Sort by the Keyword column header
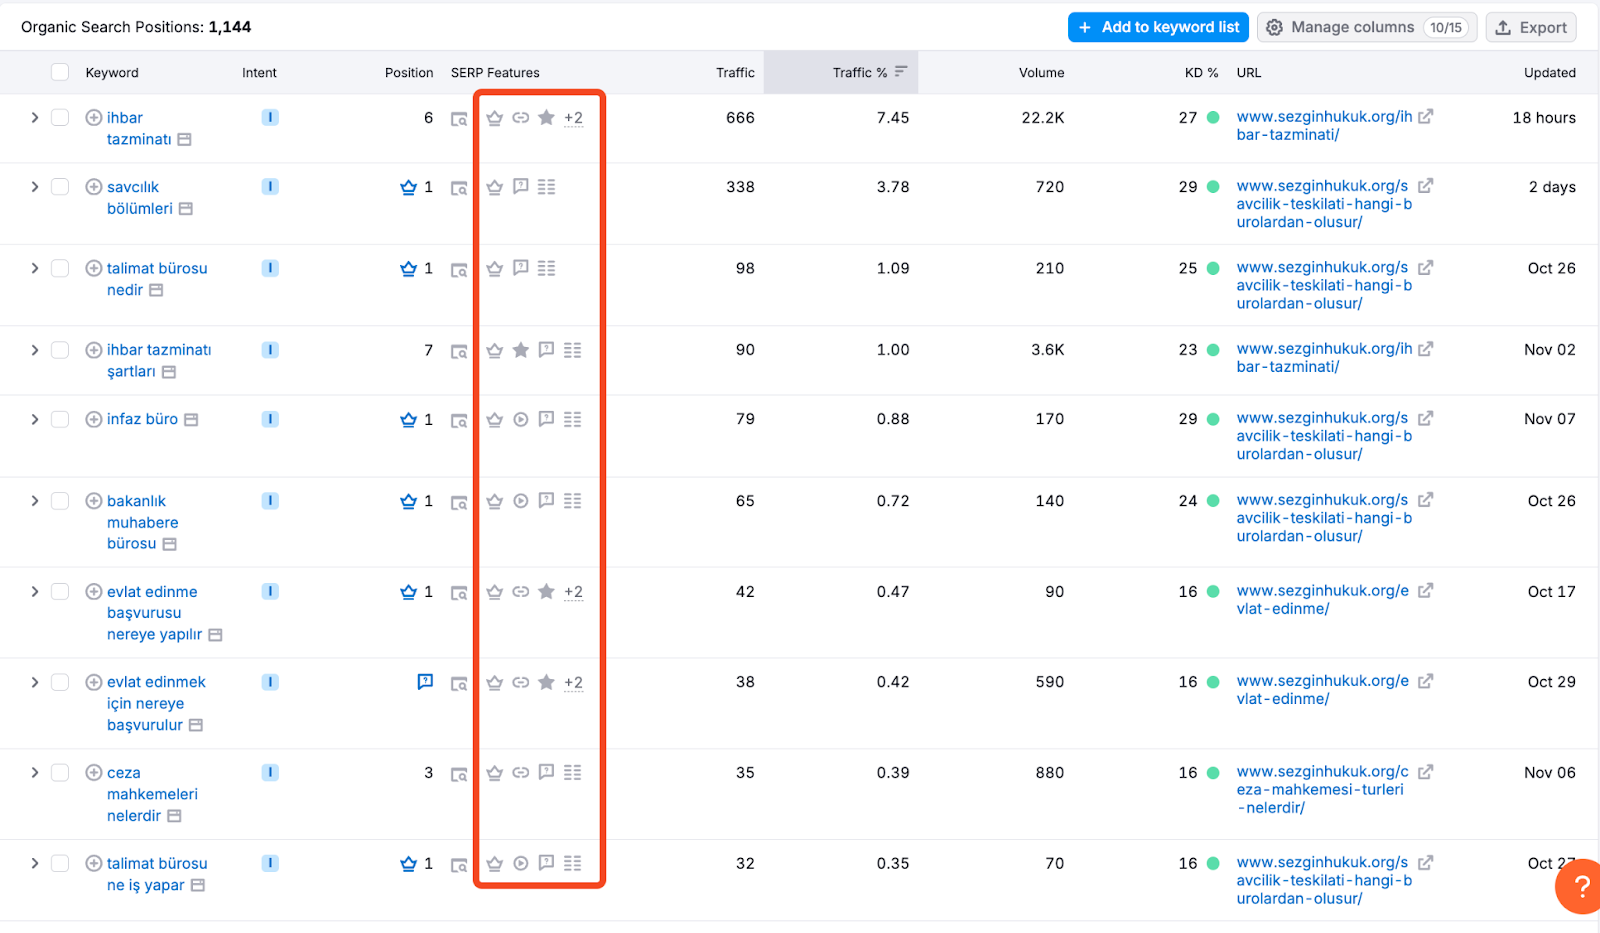The width and height of the screenshot is (1600, 933). coord(112,73)
